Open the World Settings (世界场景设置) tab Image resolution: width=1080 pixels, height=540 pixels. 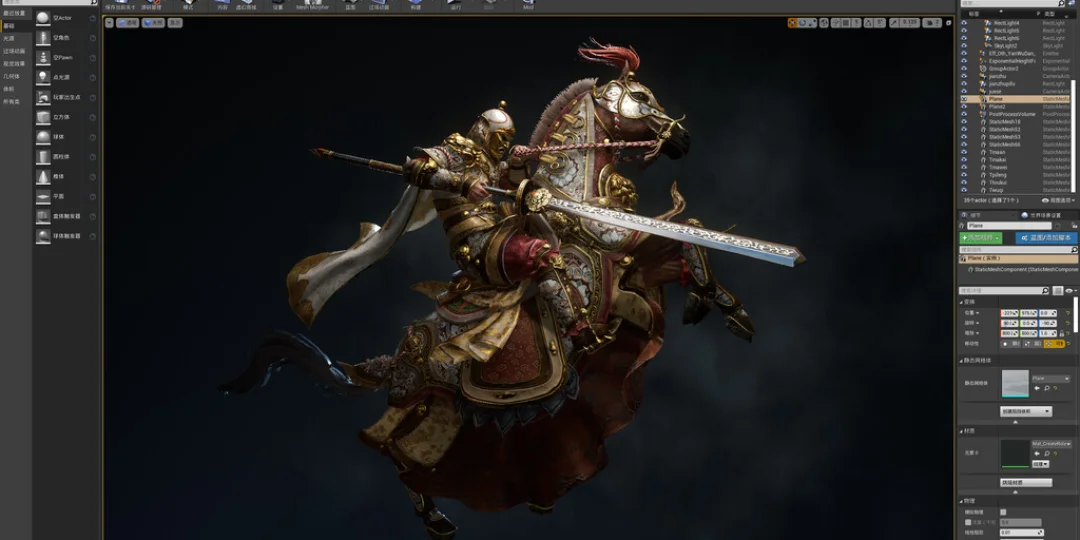pyautogui.click(x=1050, y=215)
